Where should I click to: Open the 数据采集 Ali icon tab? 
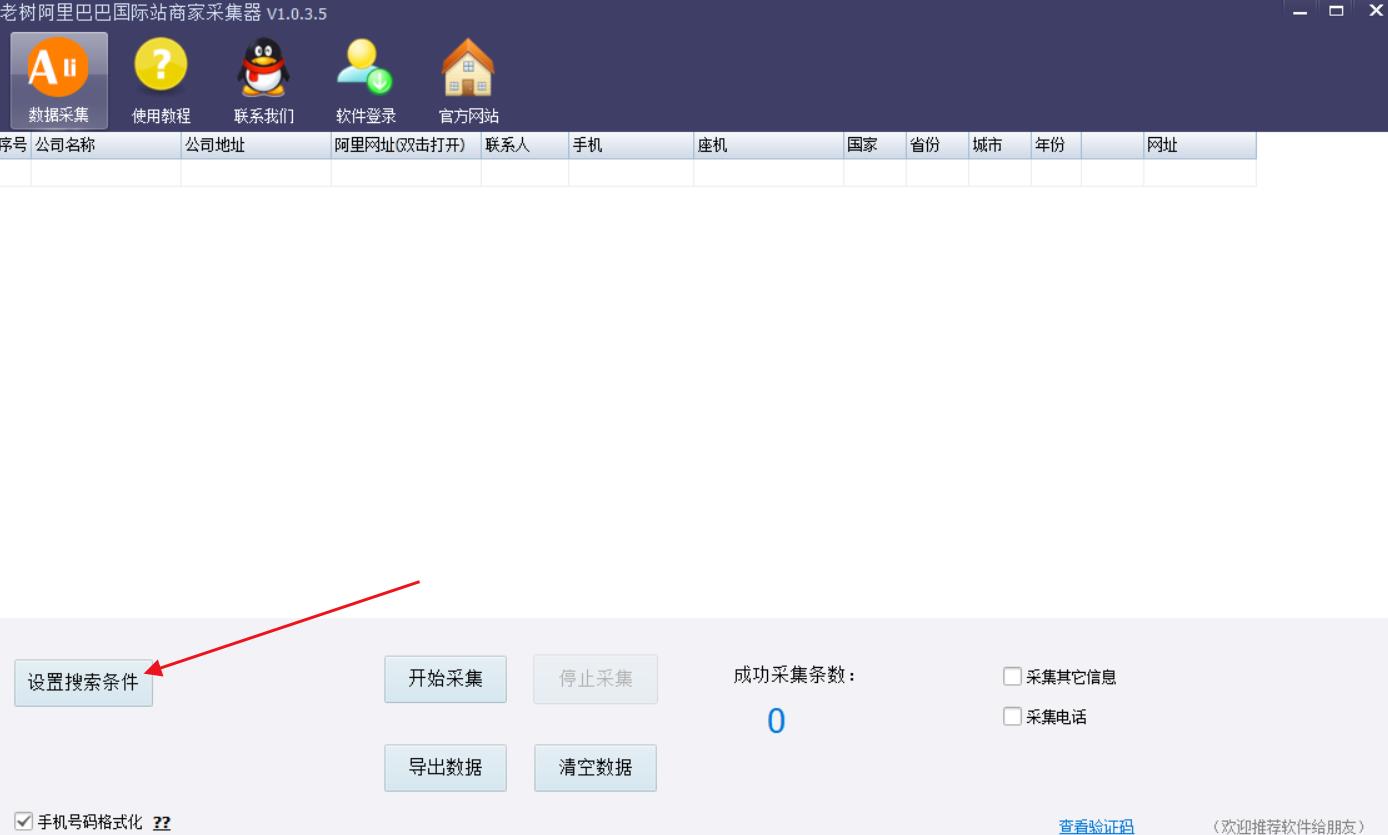coord(58,80)
